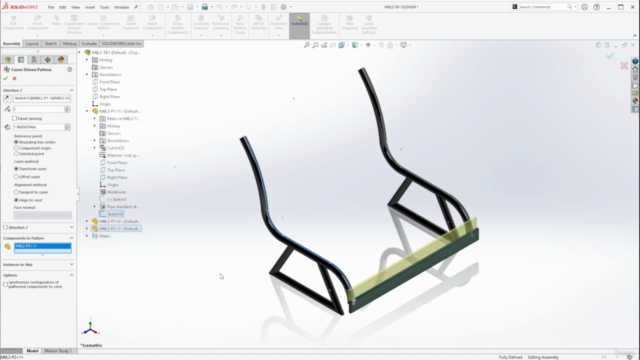The height and width of the screenshot is (360, 640).
Task: Select the Offset curve method option
Action: (16, 177)
